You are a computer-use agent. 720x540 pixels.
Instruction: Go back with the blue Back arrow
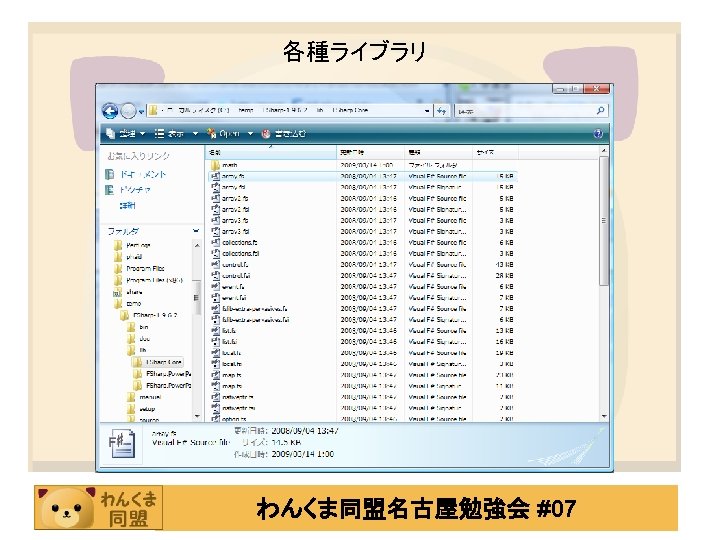coord(110,111)
